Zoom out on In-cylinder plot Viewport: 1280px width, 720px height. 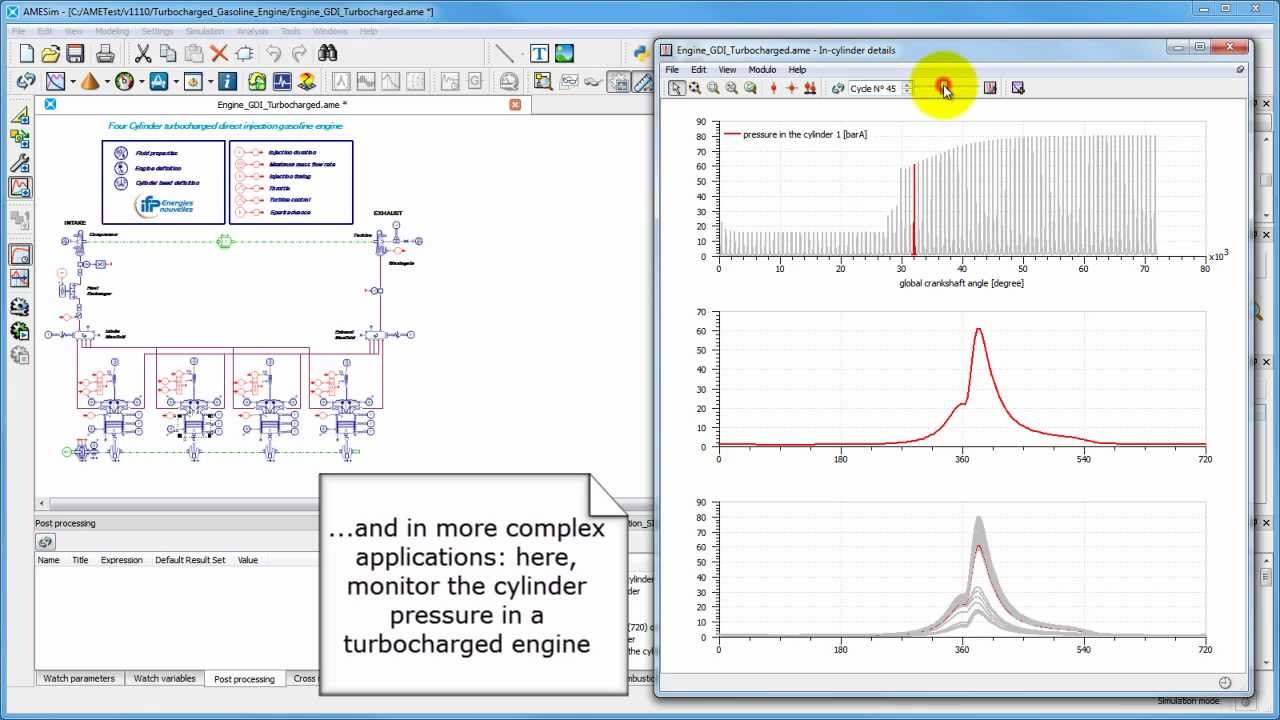732,88
